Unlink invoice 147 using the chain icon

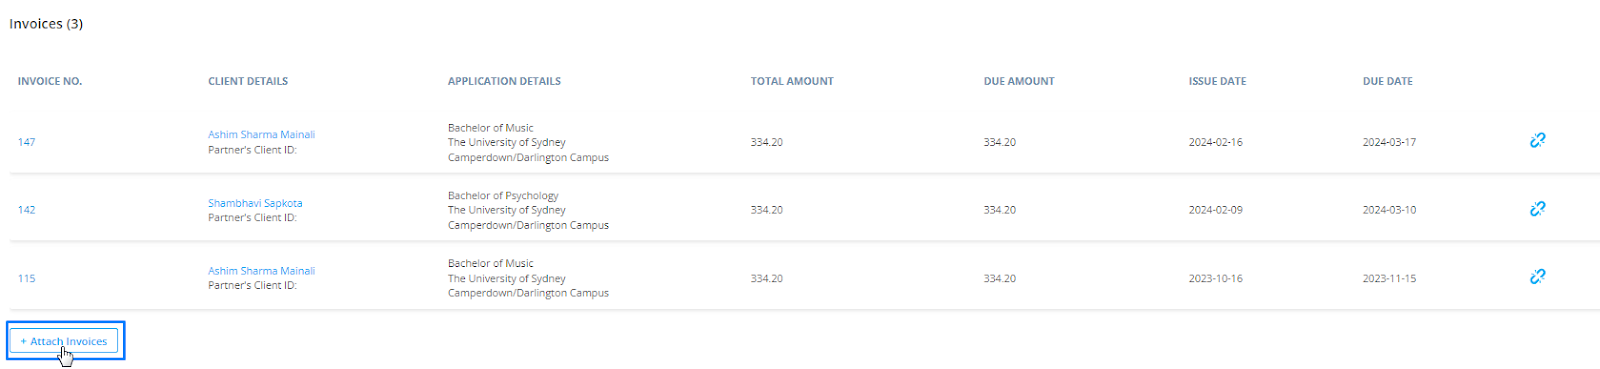coord(1537,140)
